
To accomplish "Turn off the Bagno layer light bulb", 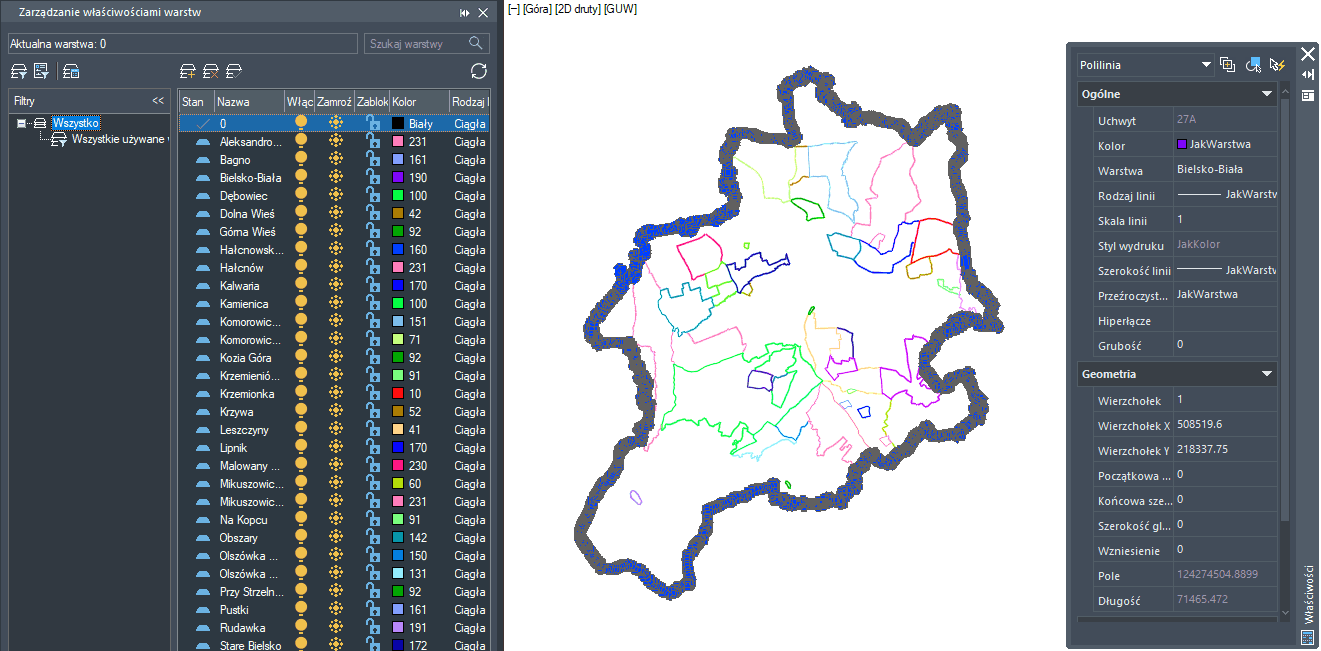I will tap(300, 160).
